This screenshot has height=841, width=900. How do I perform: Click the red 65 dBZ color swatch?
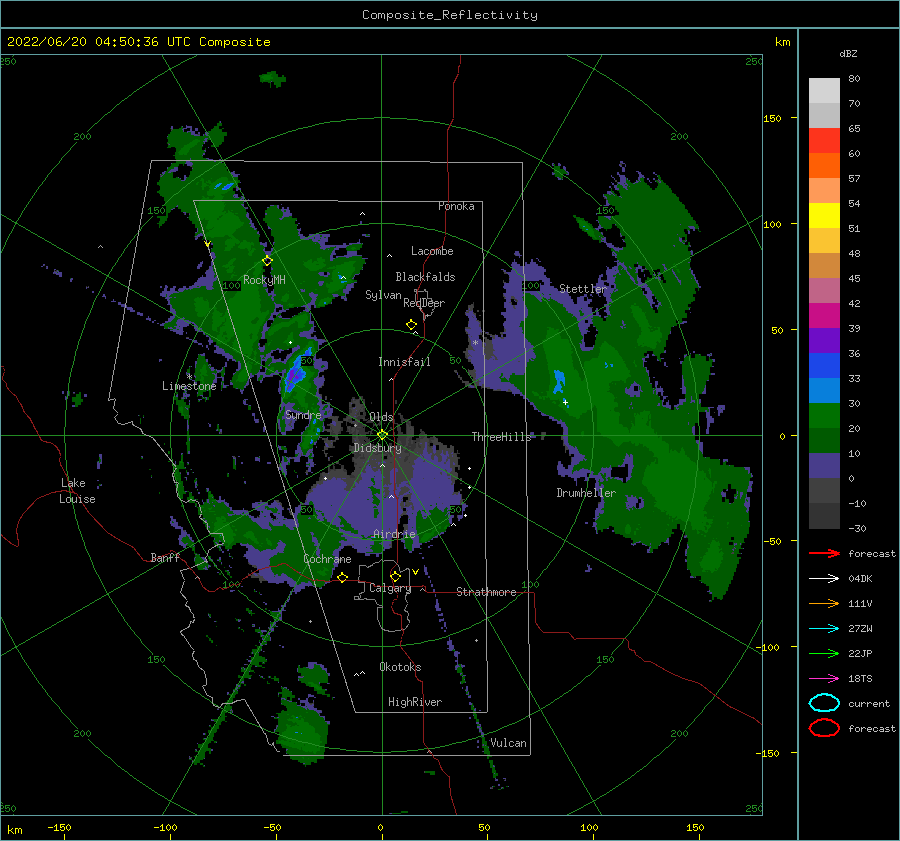[x=824, y=140]
